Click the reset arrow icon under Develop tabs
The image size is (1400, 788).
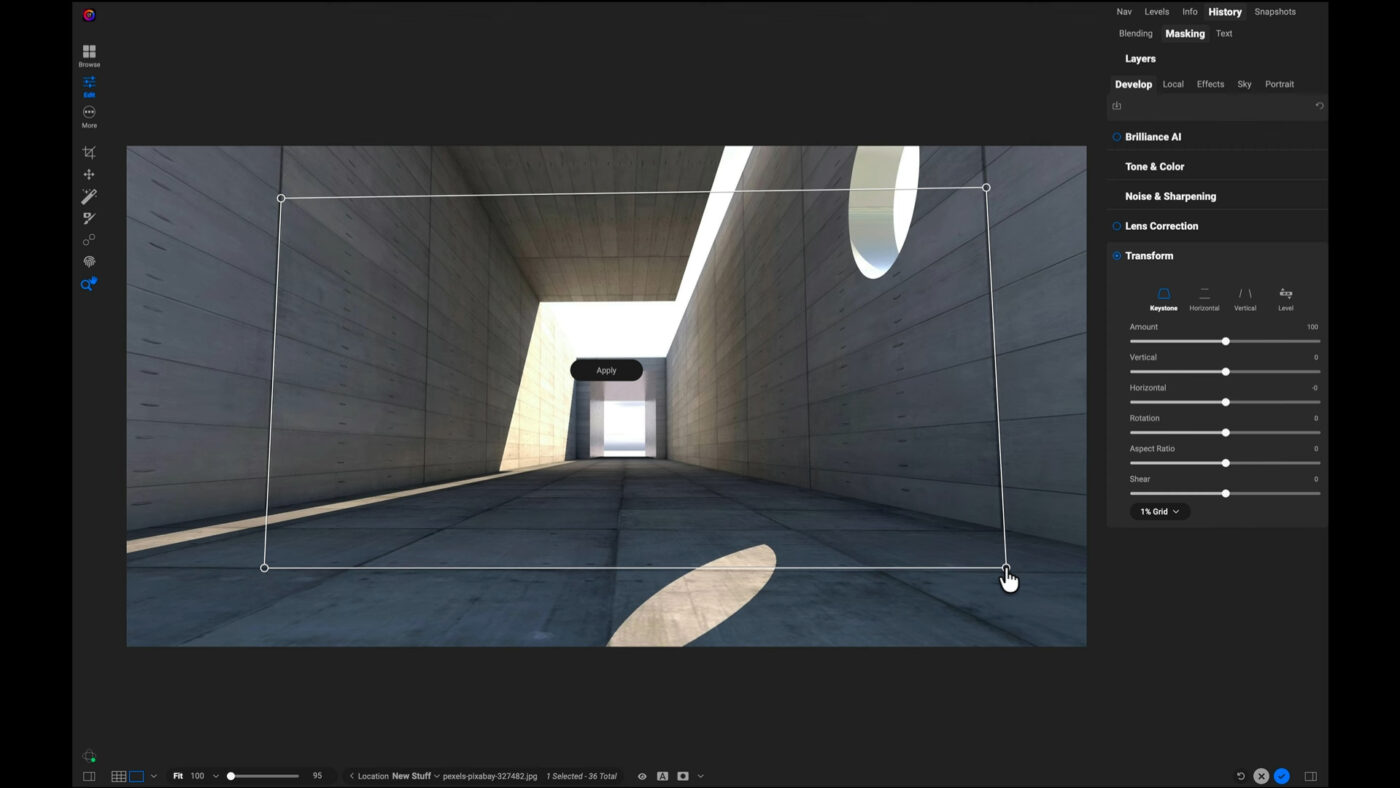(x=1319, y=106)
